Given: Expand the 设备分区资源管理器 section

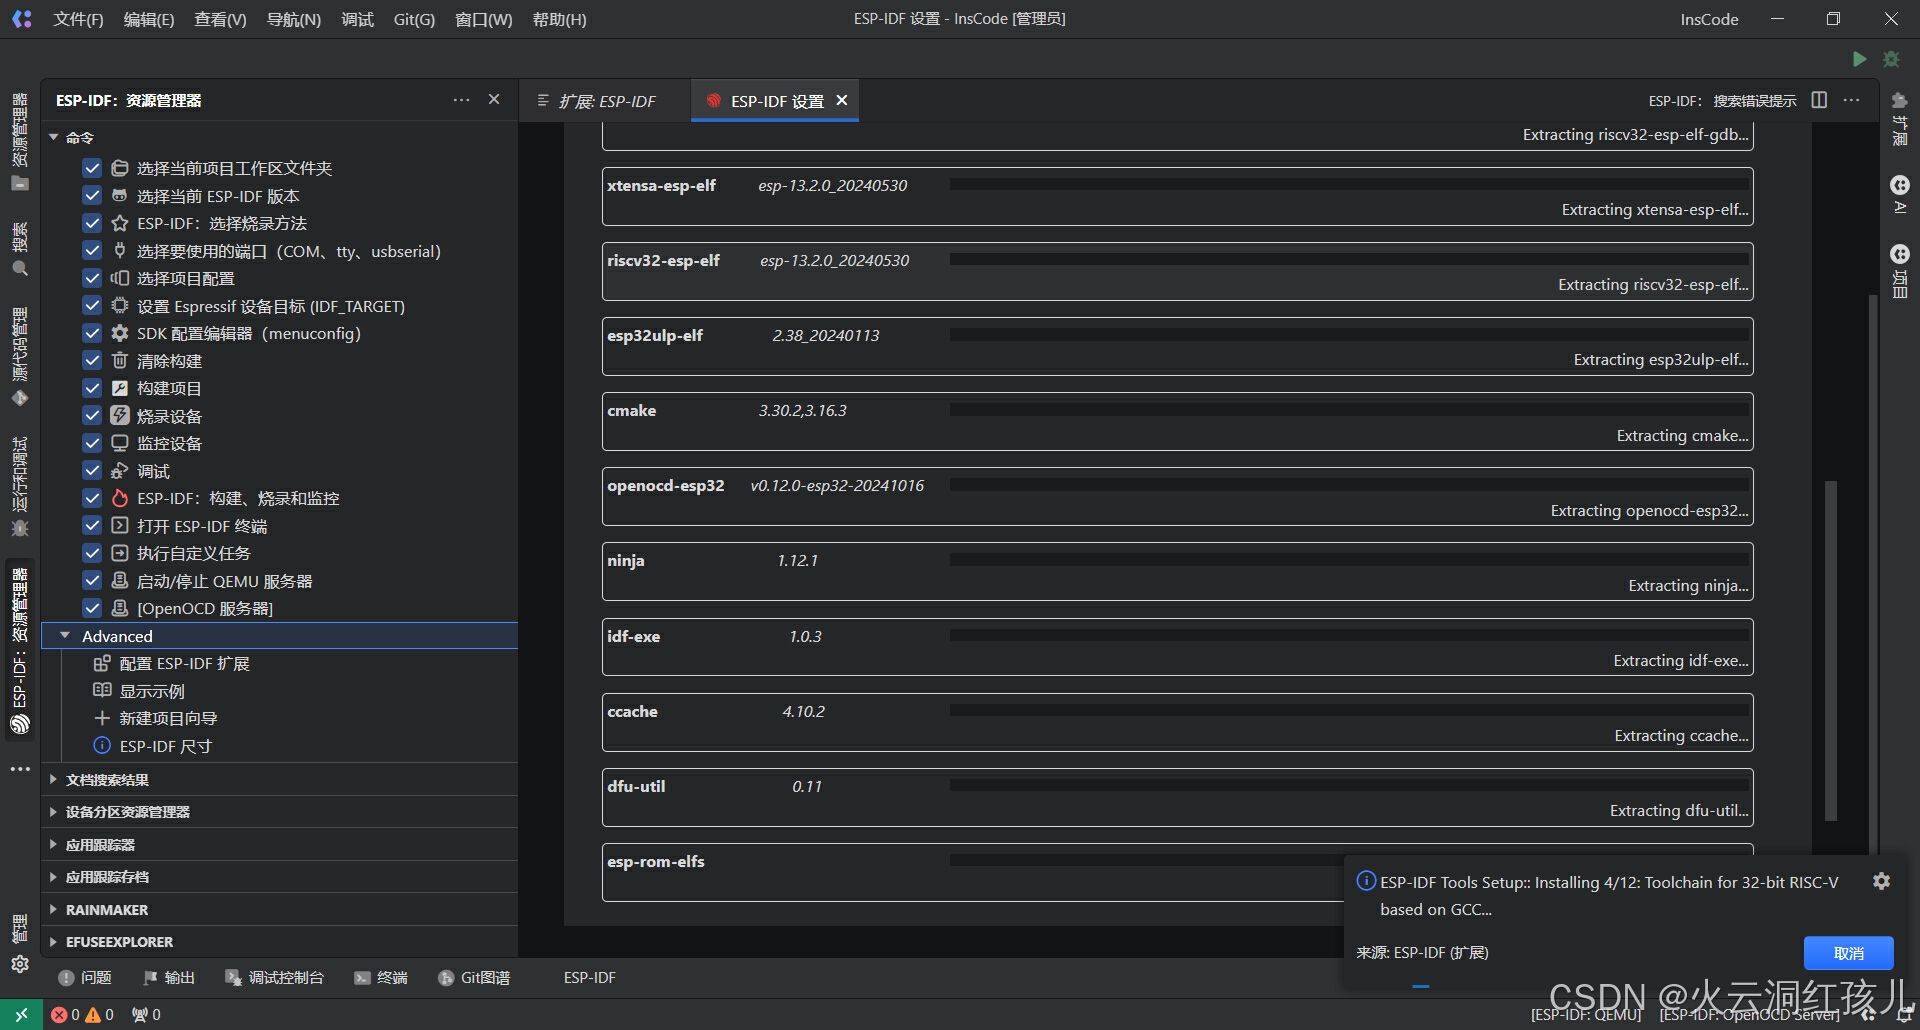Looking at the screenshot, I should (279, 812).
